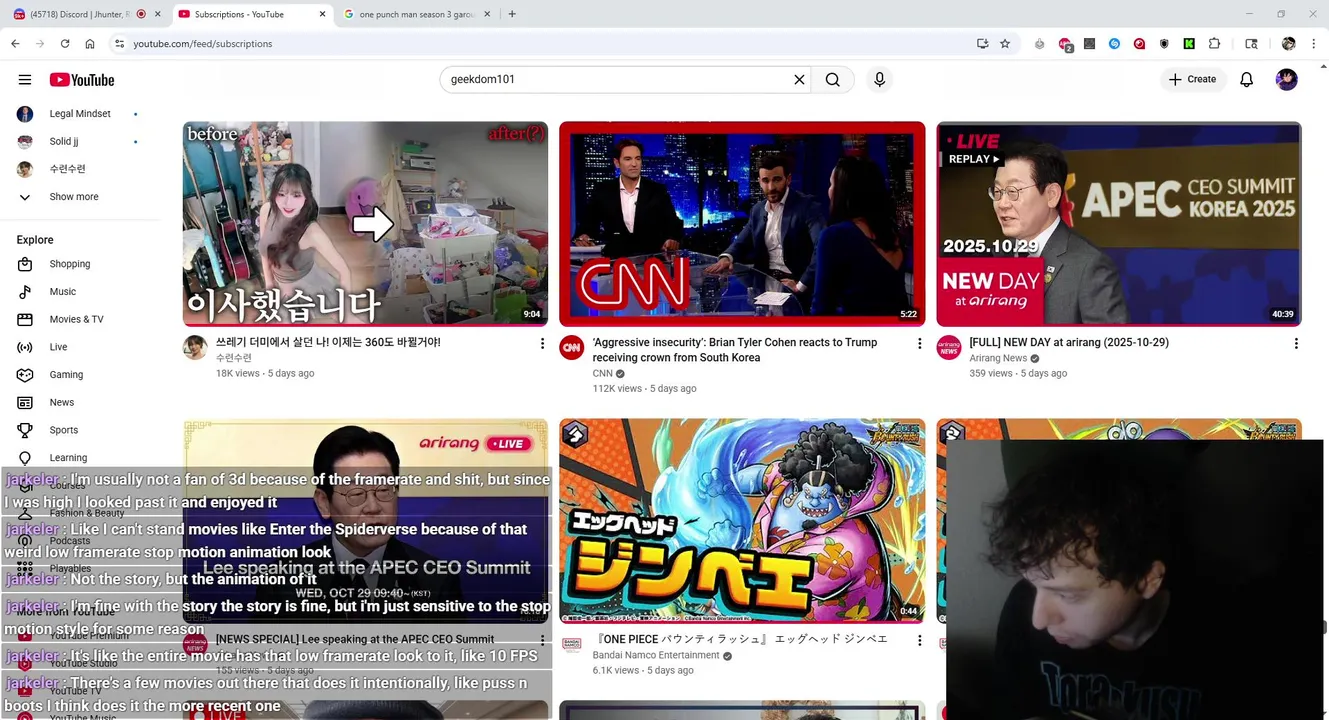Open Chrome profile avatar in toolbar
The width and height of the screenshot is (1329, 720).
pyautogui.click(x=1288, y=44)
